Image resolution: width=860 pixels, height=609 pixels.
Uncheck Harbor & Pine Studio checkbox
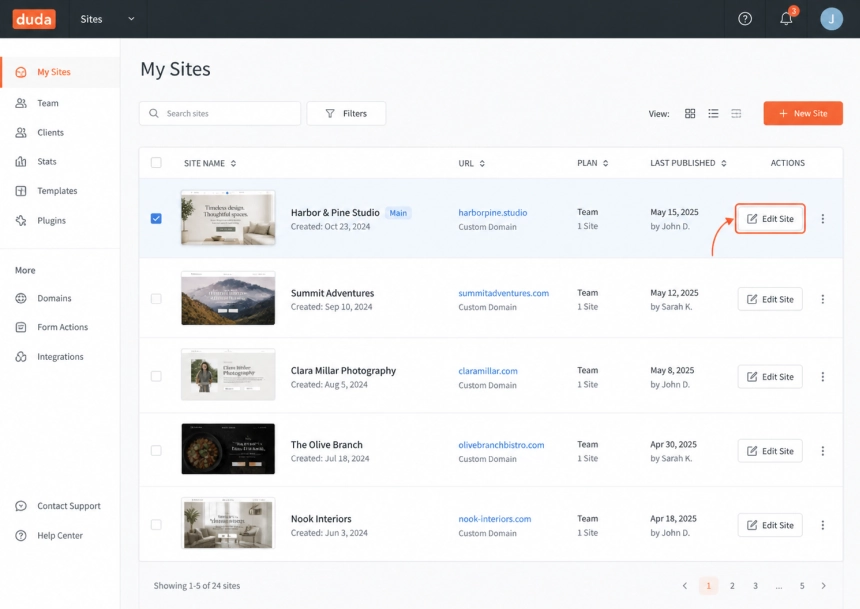156,218
